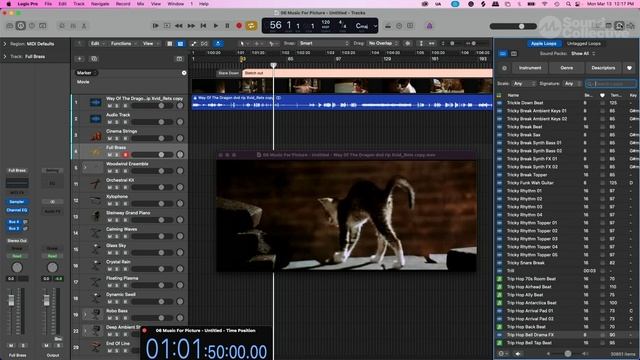This screenshot has height=360, width=640.
Task: Start playback with the Play button
Action: click(216, 26)
